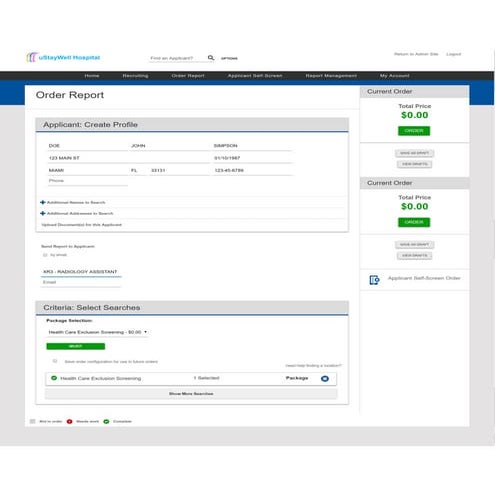Screen dimensions: 495x495
Task: Click the Health Care Exclusion Screening row label
Action: (101, 378)
